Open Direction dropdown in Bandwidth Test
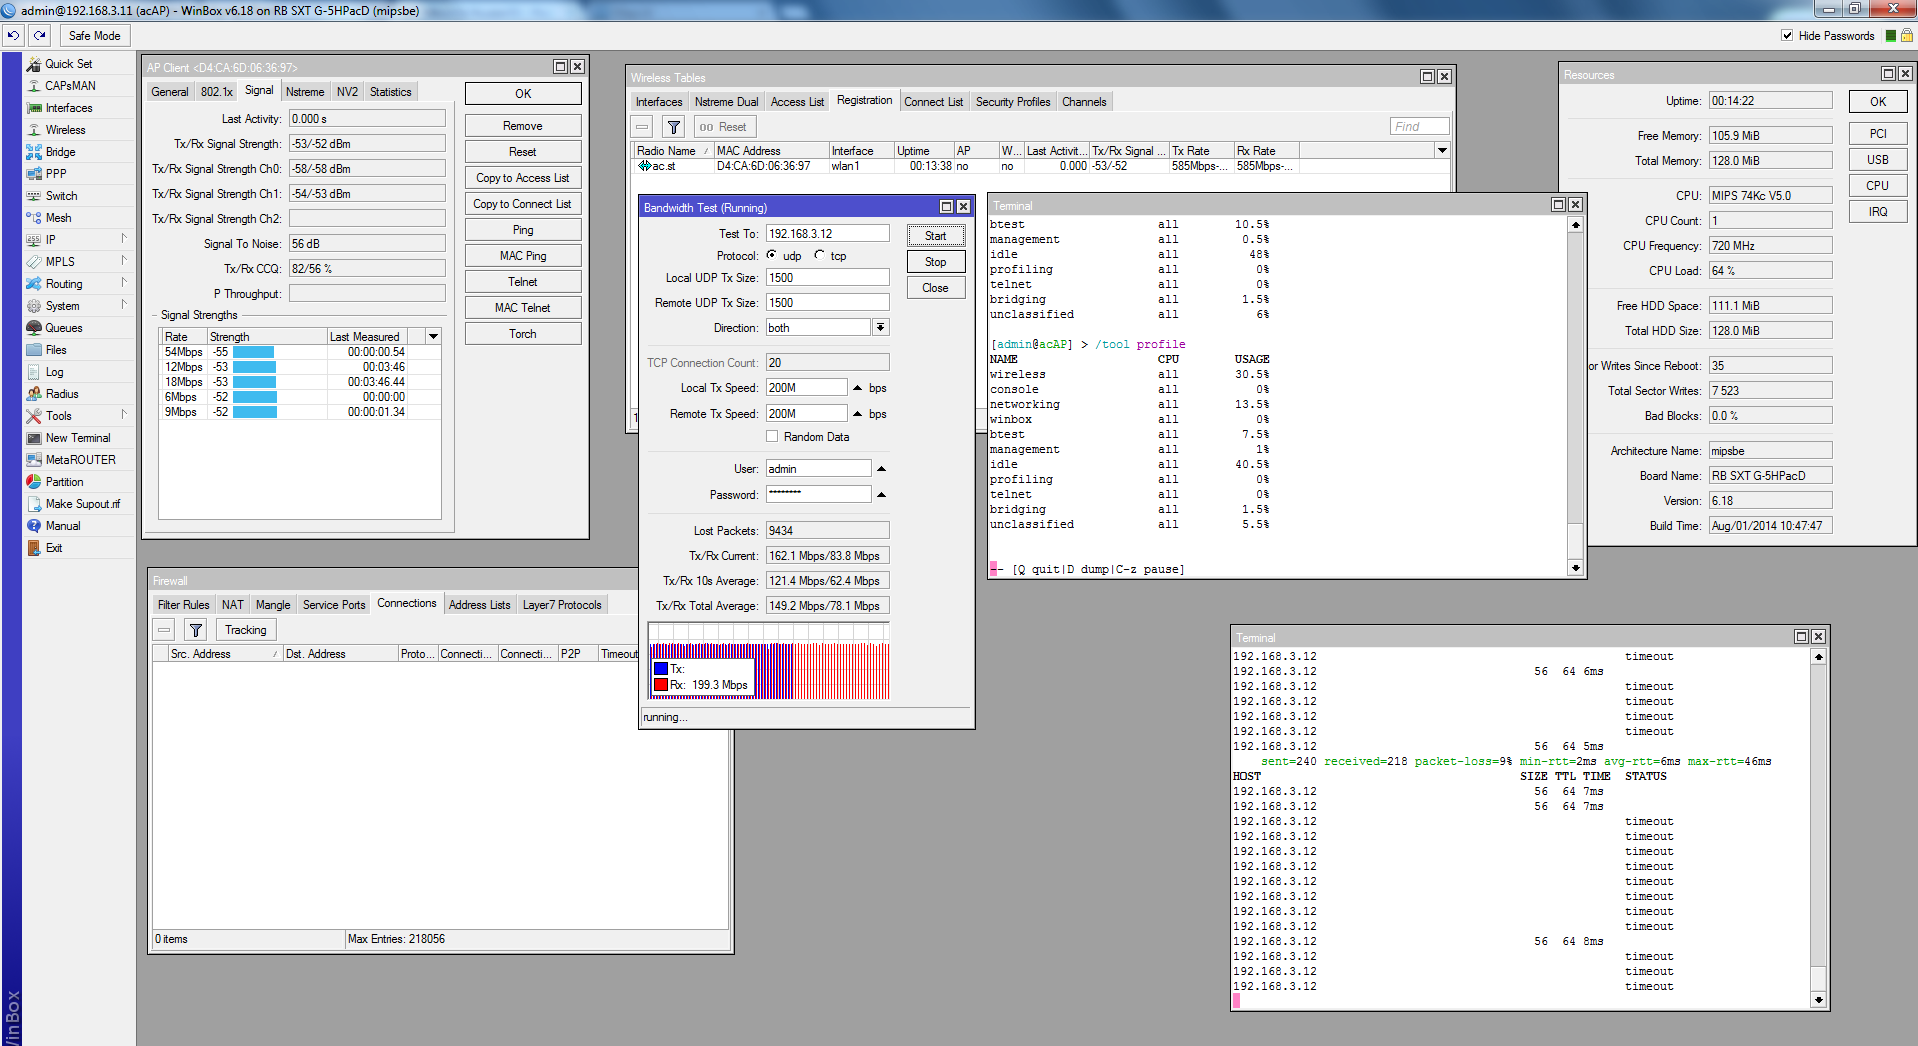Screen dimensions: 1918x1046 [880, 327]
